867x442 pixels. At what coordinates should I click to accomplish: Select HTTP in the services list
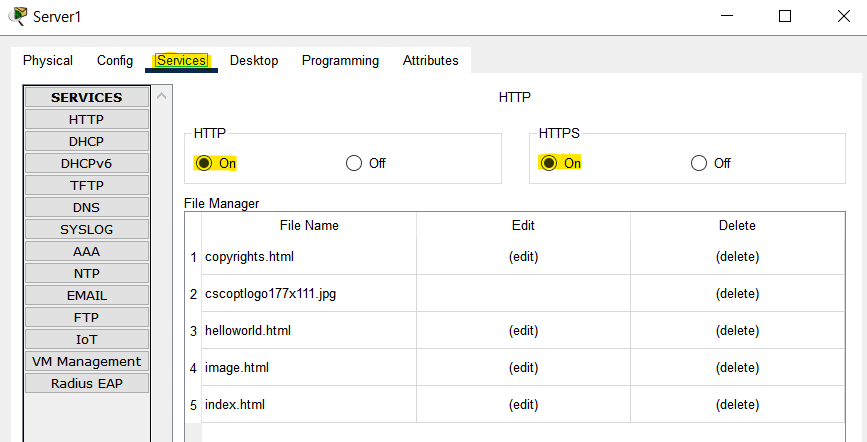[87, 119]
